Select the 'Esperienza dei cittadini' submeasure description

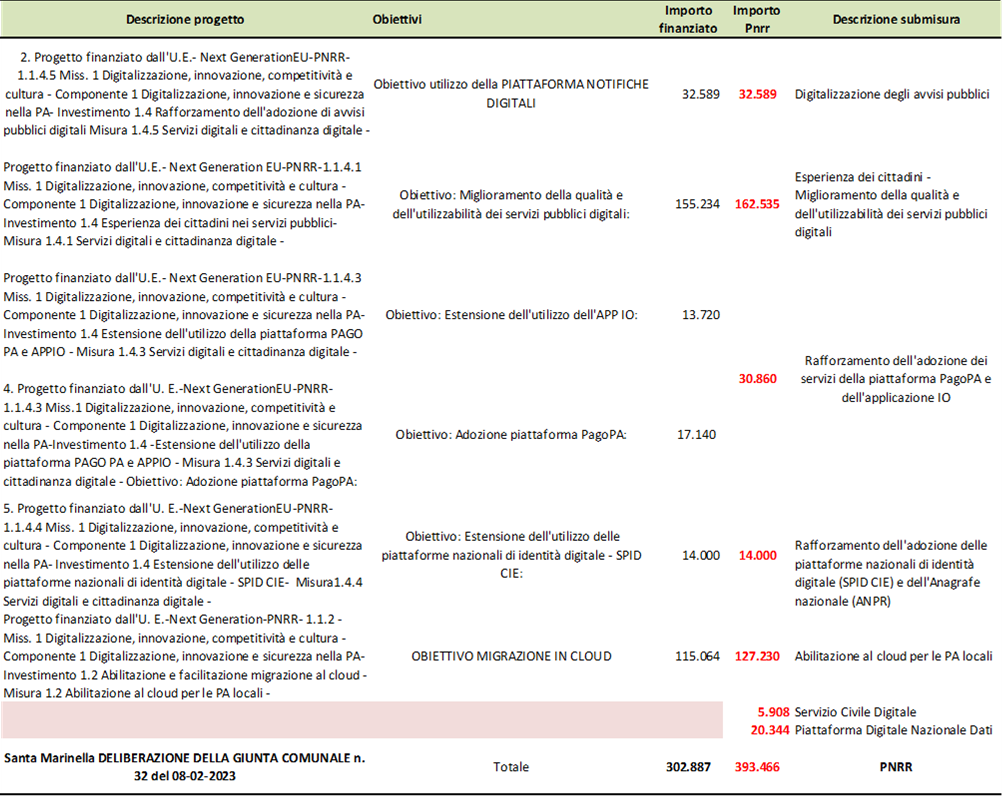(891, 204)
